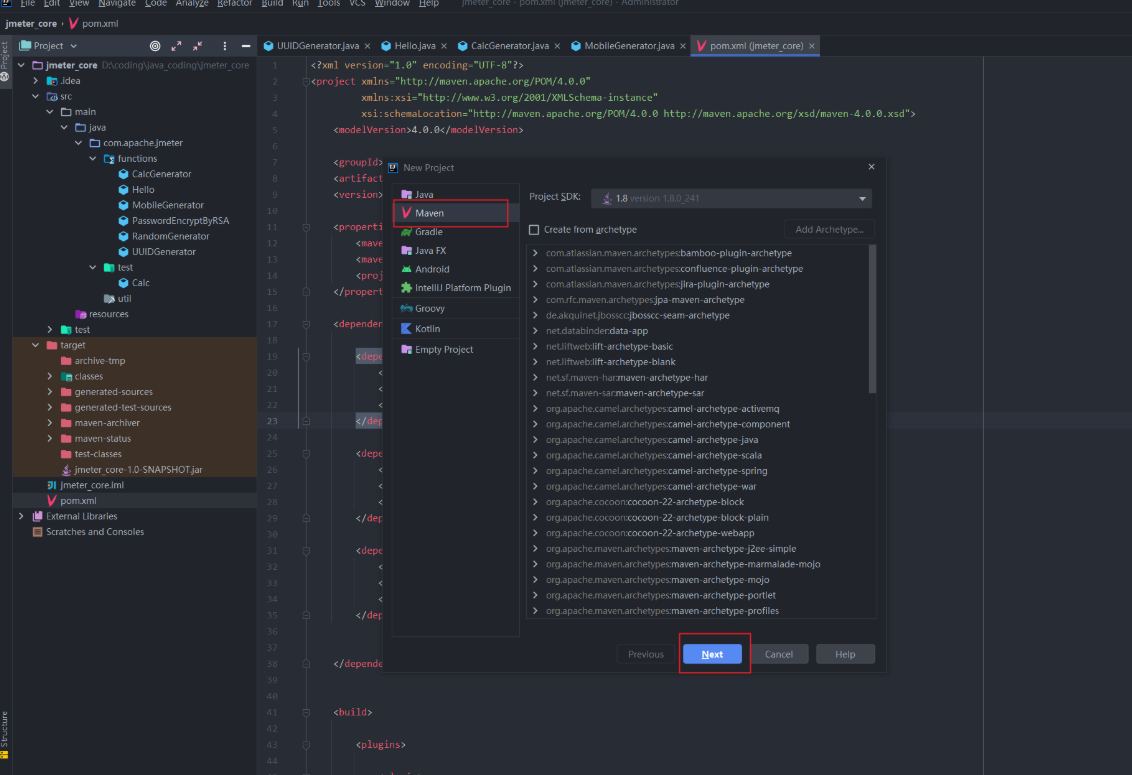
Task: Open the Navigate menu
Action: coord(116,4)
